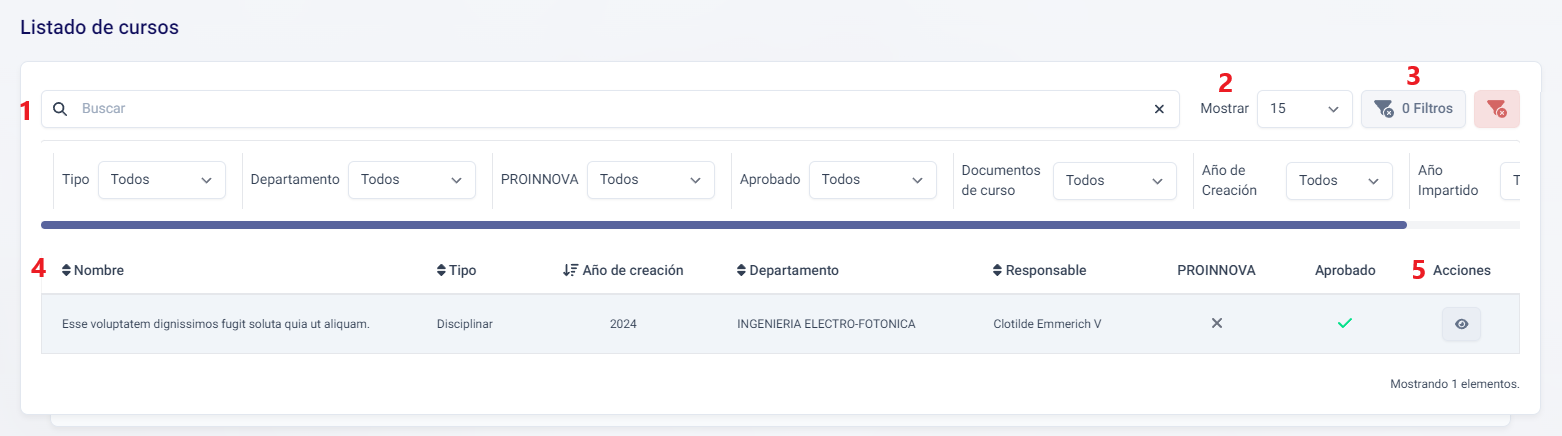
Task: Focus the Buscar search input field
Action: point(600,109)
